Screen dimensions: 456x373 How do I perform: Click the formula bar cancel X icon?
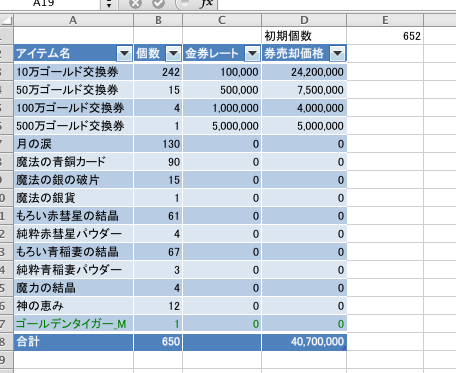(x=136, y=3)
